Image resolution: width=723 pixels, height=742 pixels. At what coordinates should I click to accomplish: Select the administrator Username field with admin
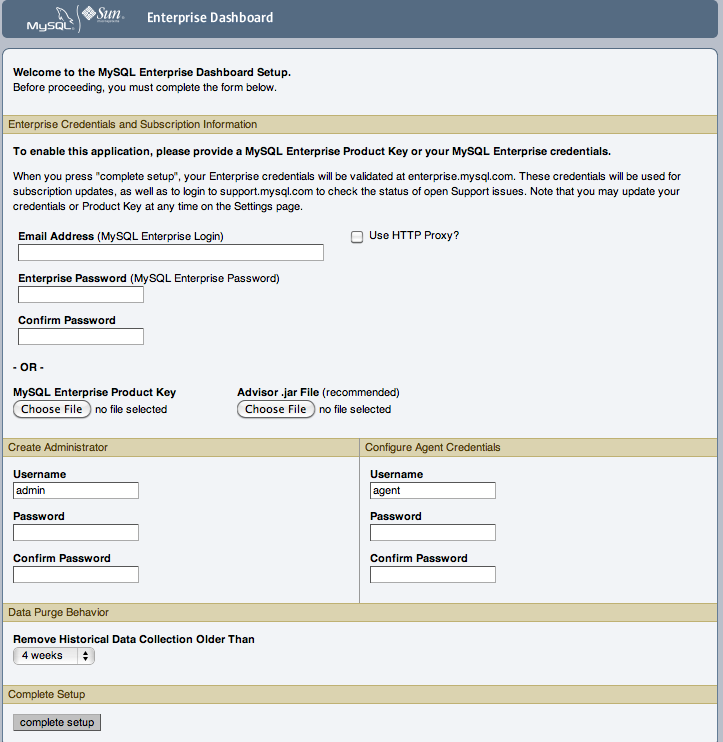point(76,491)
